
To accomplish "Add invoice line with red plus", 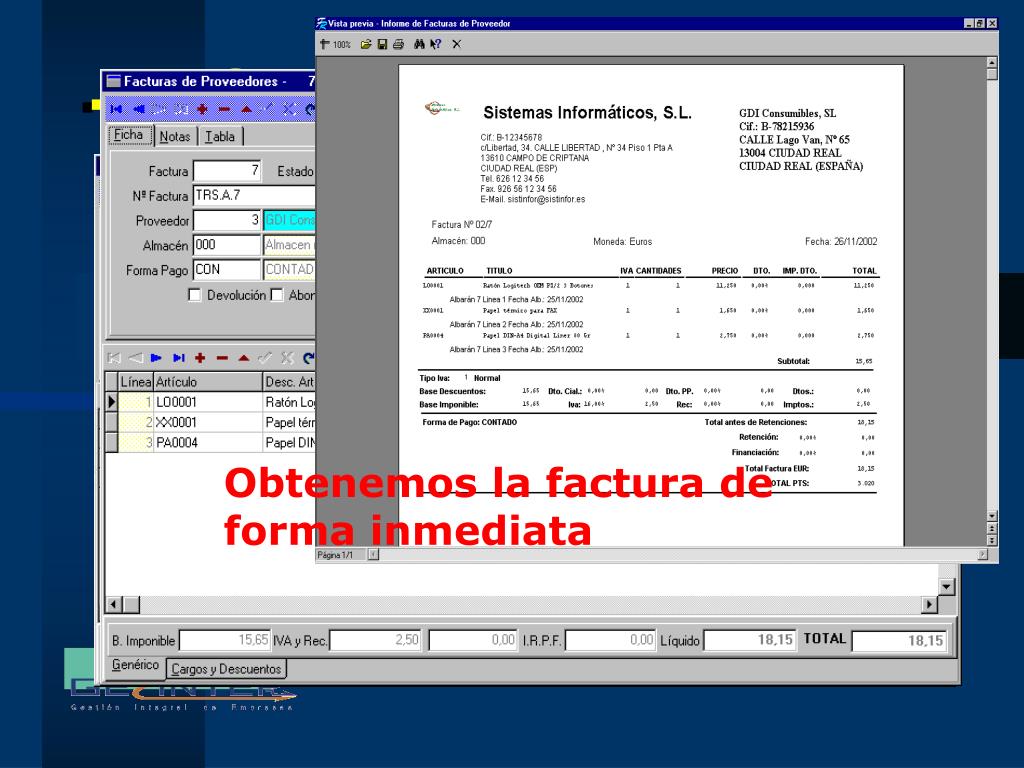I will (200, 358).
